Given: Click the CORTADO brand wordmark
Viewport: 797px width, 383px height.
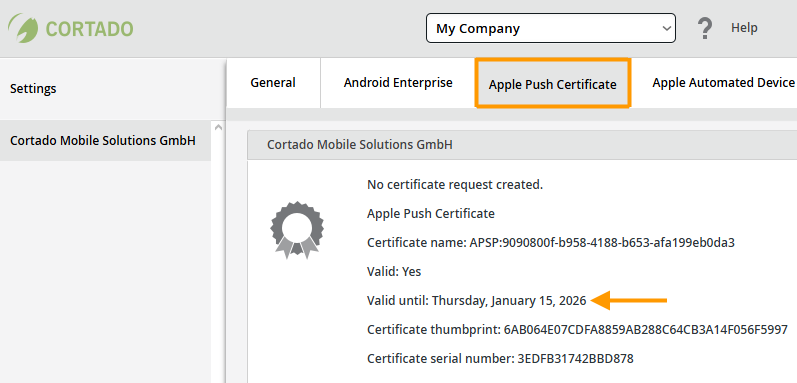Looking at the screenshot, I should click(89, 29).
